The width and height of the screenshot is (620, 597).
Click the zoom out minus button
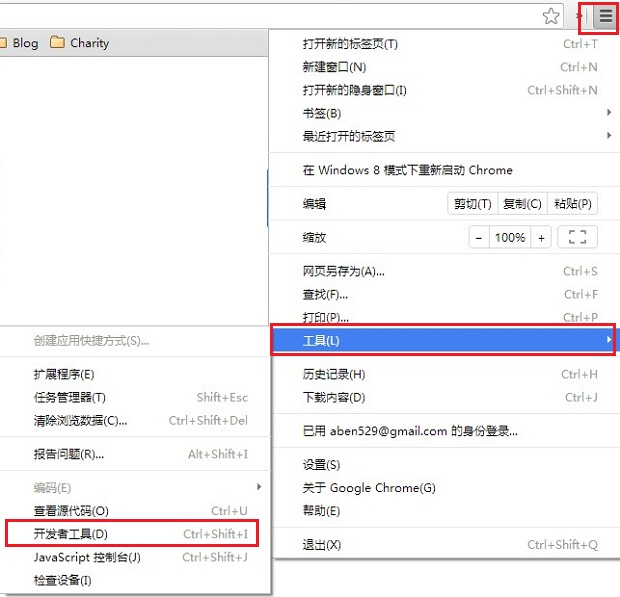coord(479,238)
